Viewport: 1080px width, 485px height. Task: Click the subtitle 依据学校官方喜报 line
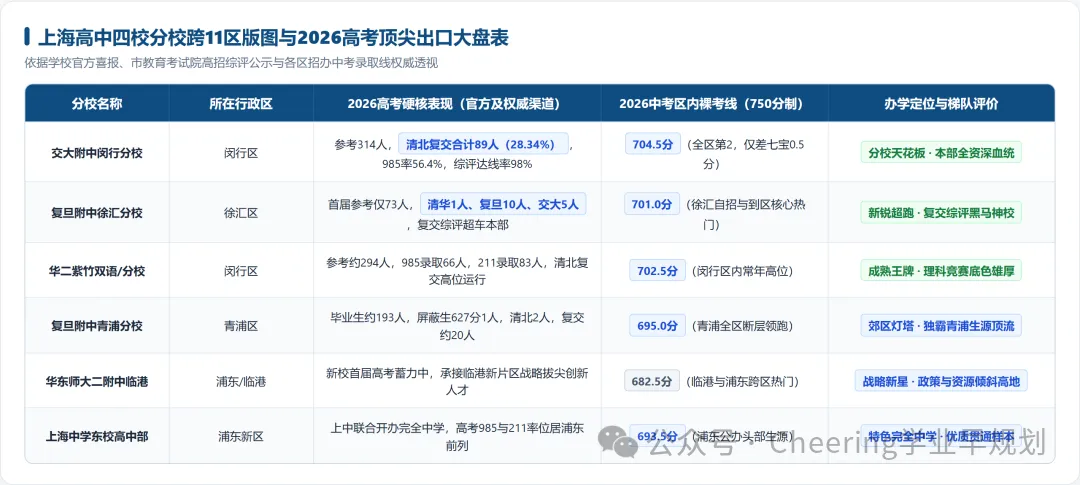click(x=231, y=63)
